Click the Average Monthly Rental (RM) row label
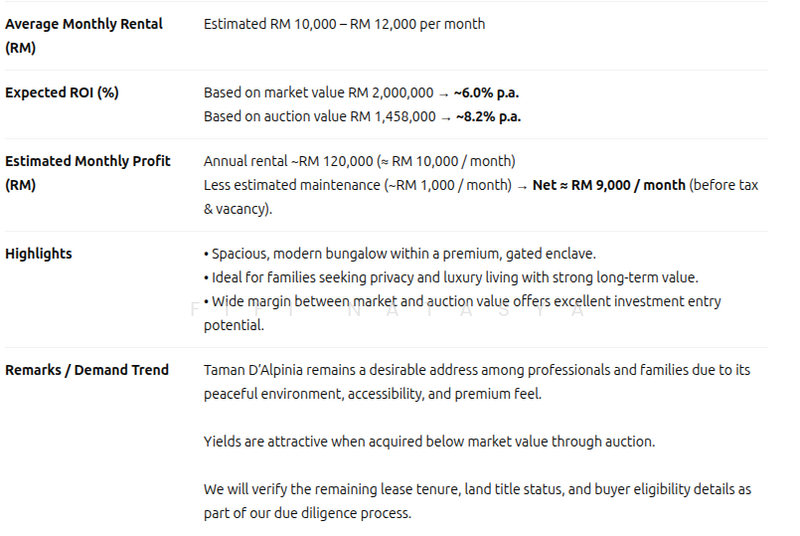The width and height of the screenshot is (800, 536). pyautogui.click(x=84, y=35)
